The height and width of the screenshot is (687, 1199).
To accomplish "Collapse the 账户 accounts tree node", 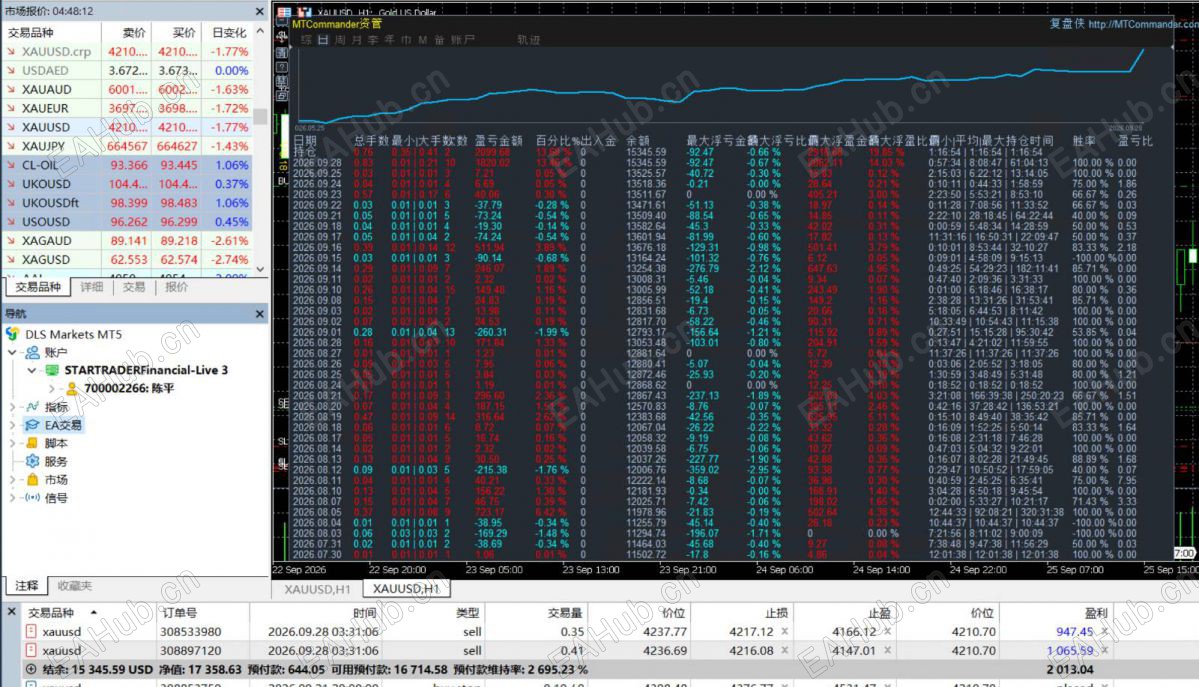I will click(12, 353).
